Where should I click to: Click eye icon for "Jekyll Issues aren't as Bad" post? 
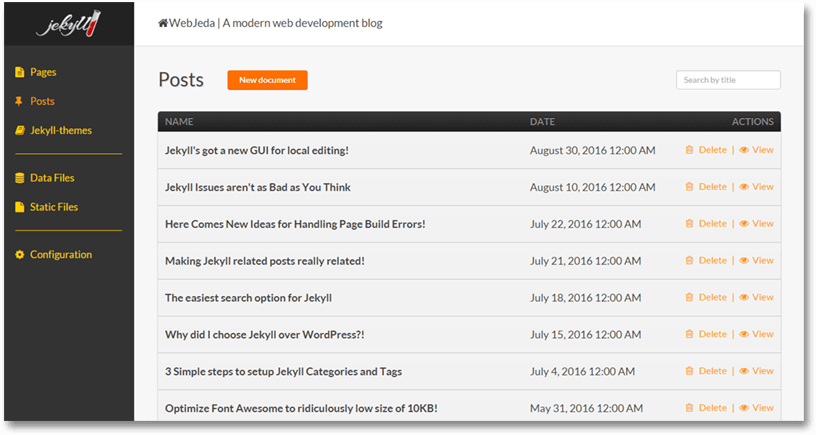(744, 187)
